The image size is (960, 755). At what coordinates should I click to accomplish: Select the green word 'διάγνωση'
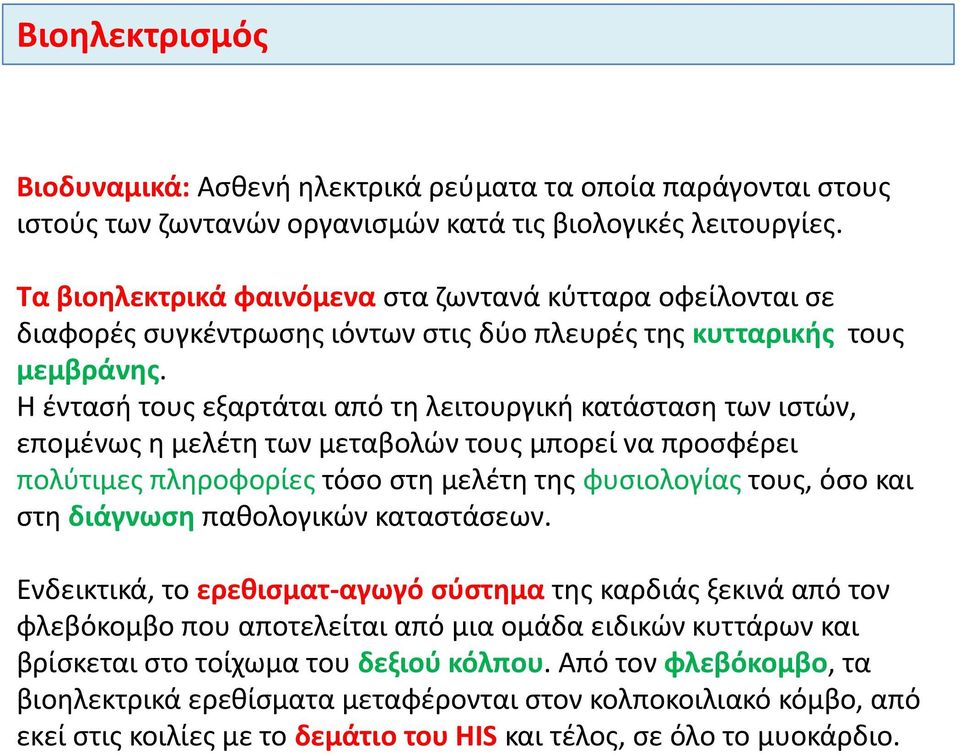pyautogui.click(x=131, y=517)
